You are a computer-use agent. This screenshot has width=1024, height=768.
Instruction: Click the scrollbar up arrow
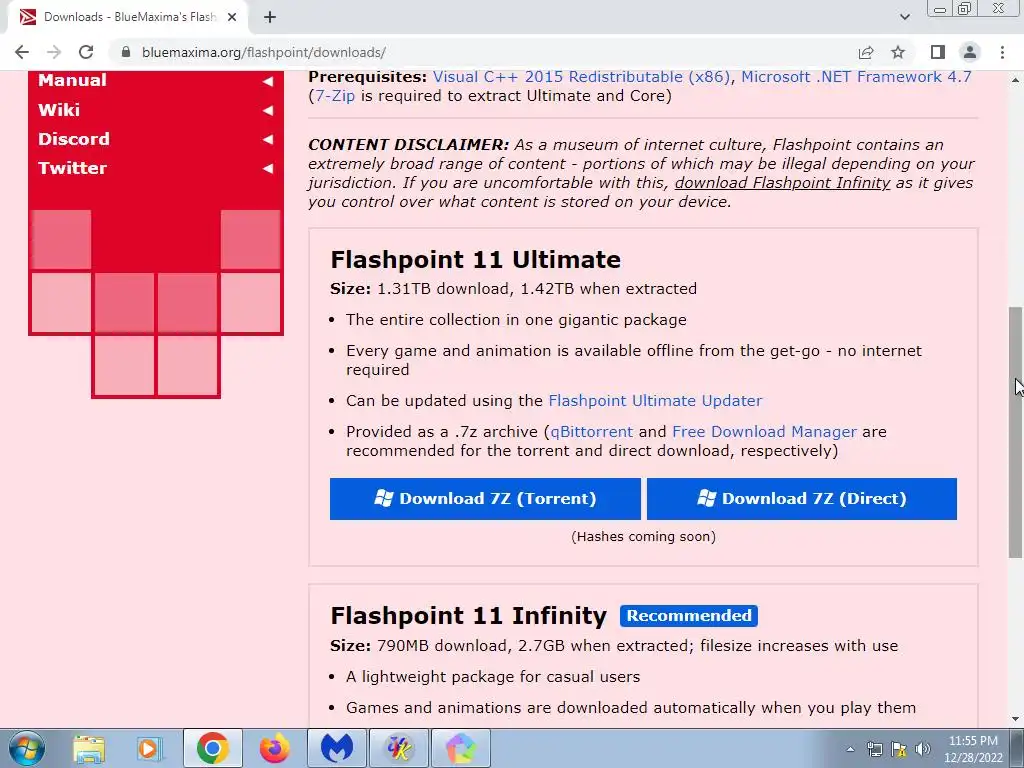[1016, 80]
